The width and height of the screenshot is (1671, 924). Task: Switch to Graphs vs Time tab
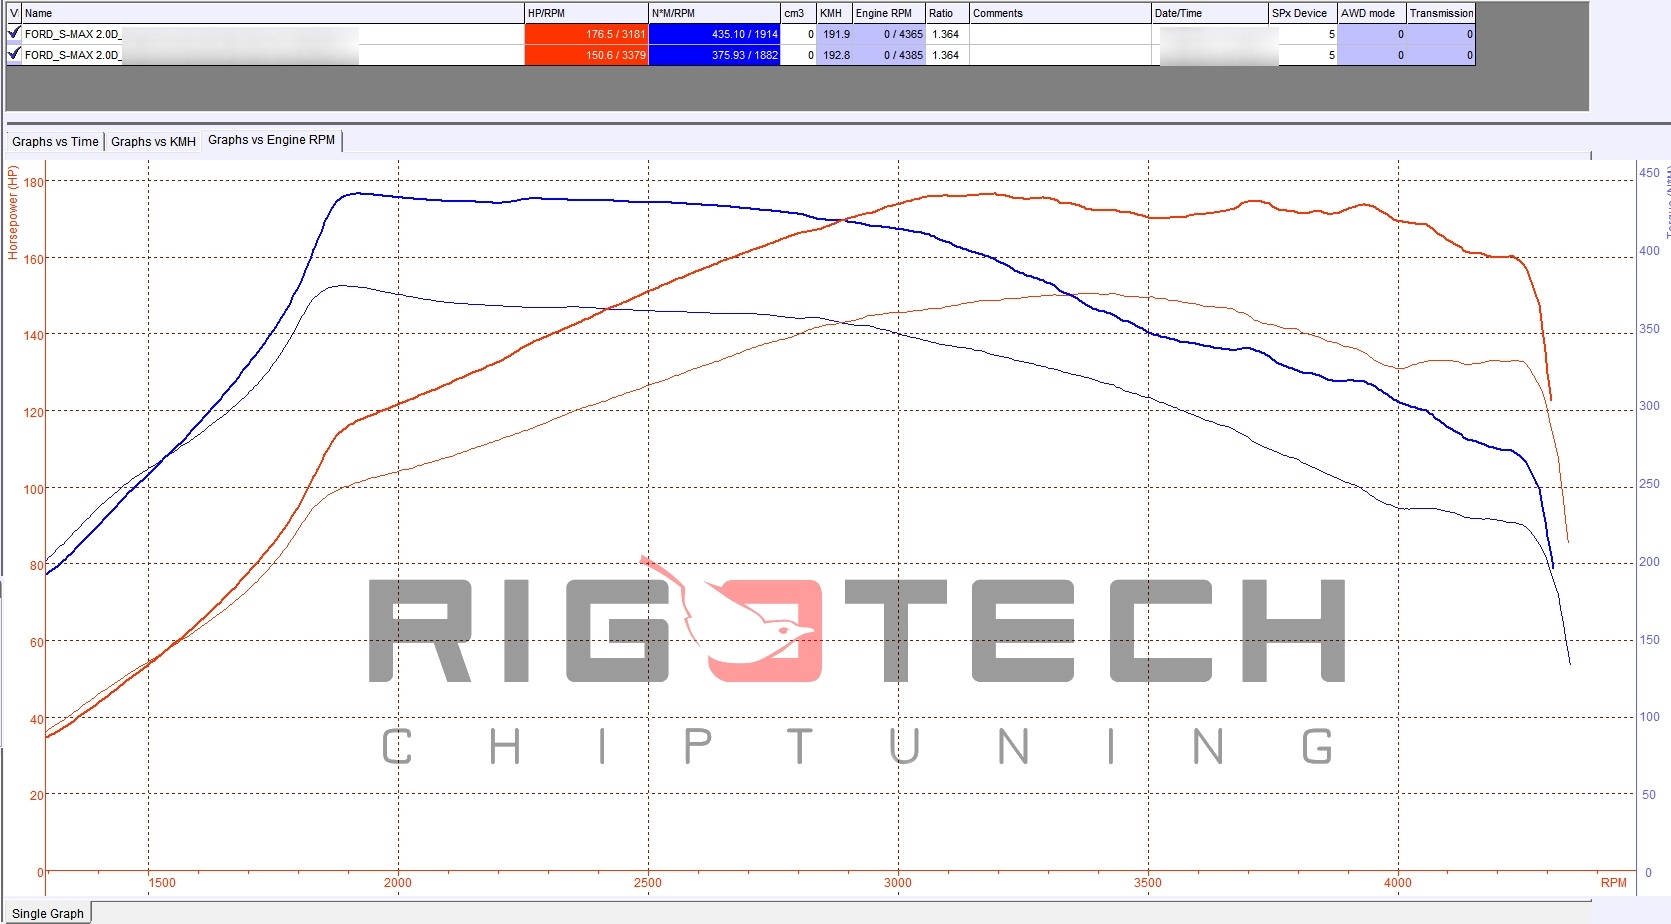pos(55,141)
